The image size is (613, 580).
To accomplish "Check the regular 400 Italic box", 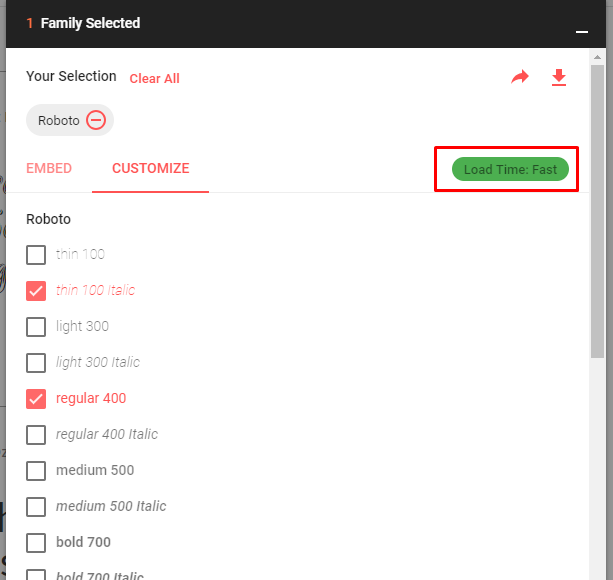I will (x=36, y=435).
